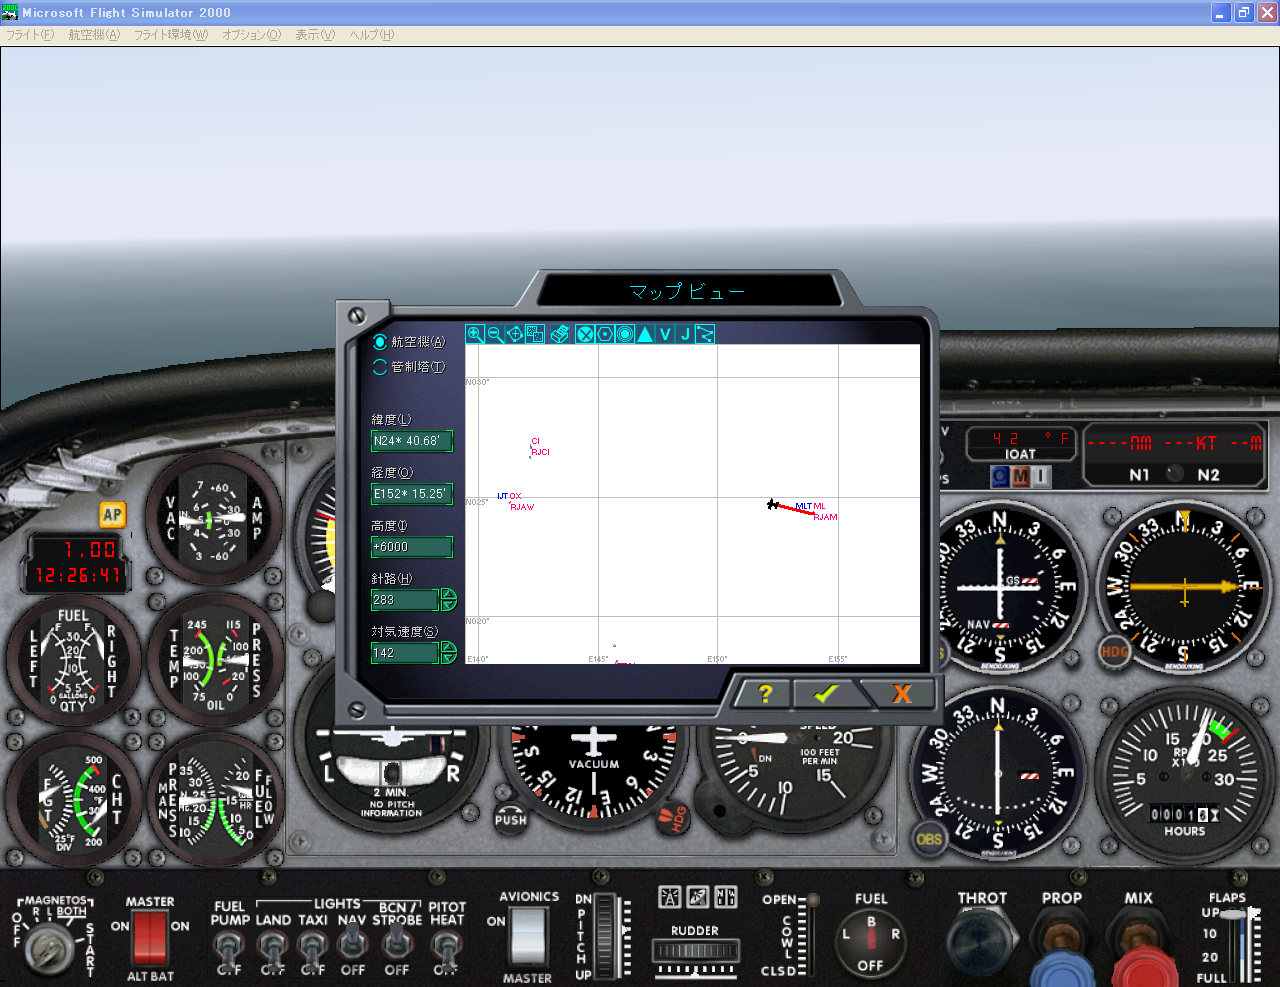Screen dimensions: 1280x987
Task: Decrease the 針路(H) heading value
Action: (x=449, y=605)
